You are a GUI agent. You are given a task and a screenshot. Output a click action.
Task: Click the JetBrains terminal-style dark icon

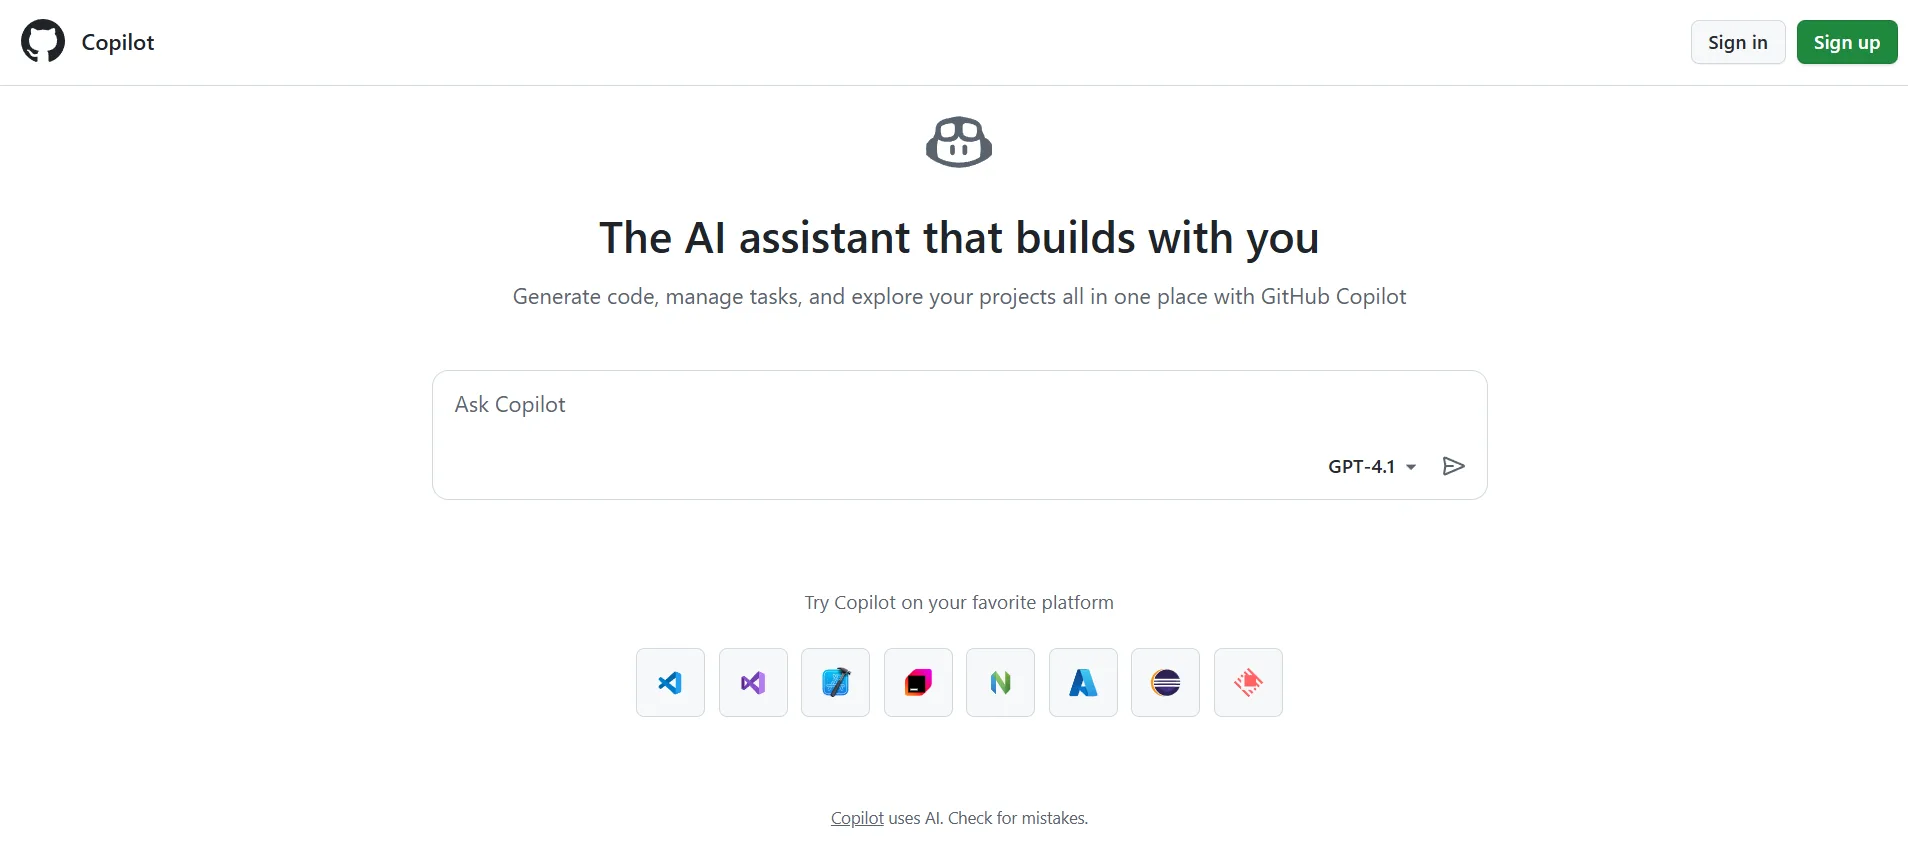click(918, 683)
